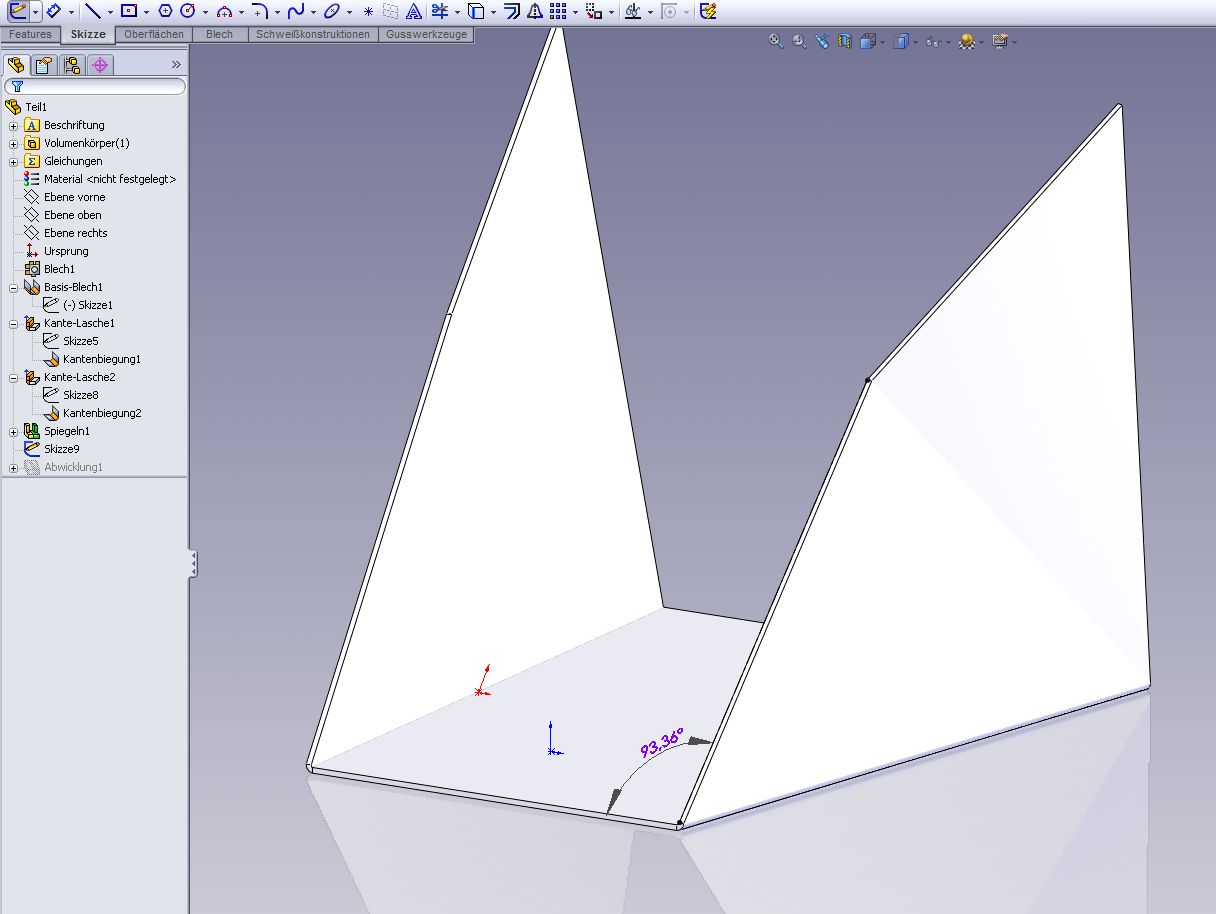Select the Line sketch tool

92,11
